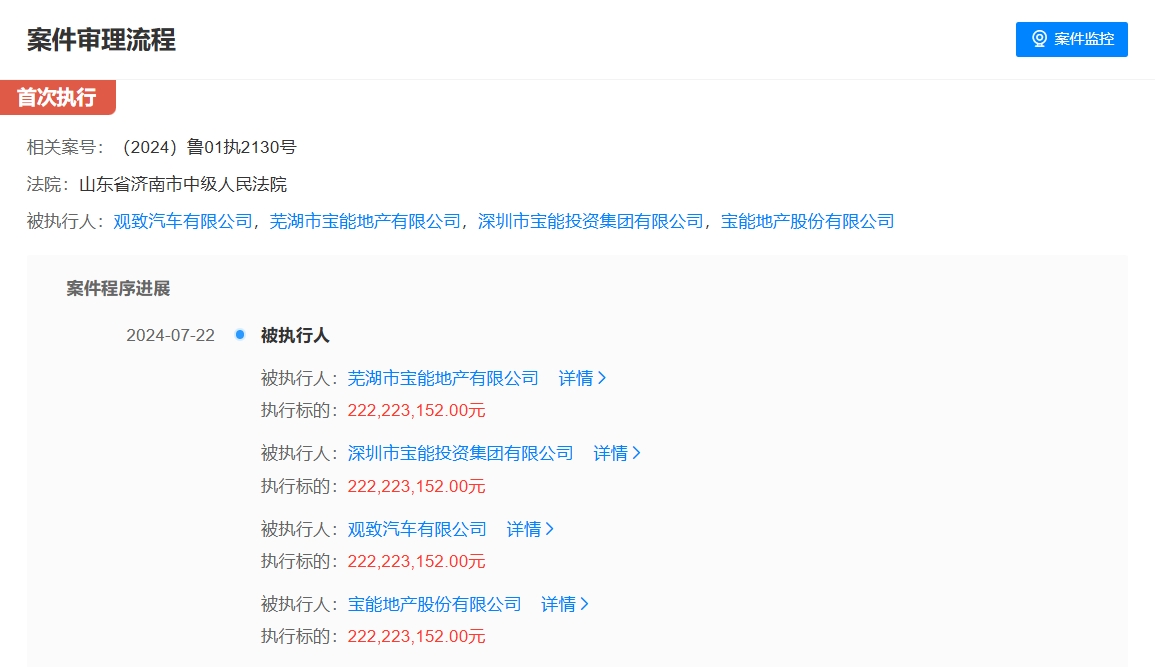This screenshot has height=667, width=1155.
Task: Open 深圳市宝能投资集团有限公司 link in progress list
Action: point(460,454)
